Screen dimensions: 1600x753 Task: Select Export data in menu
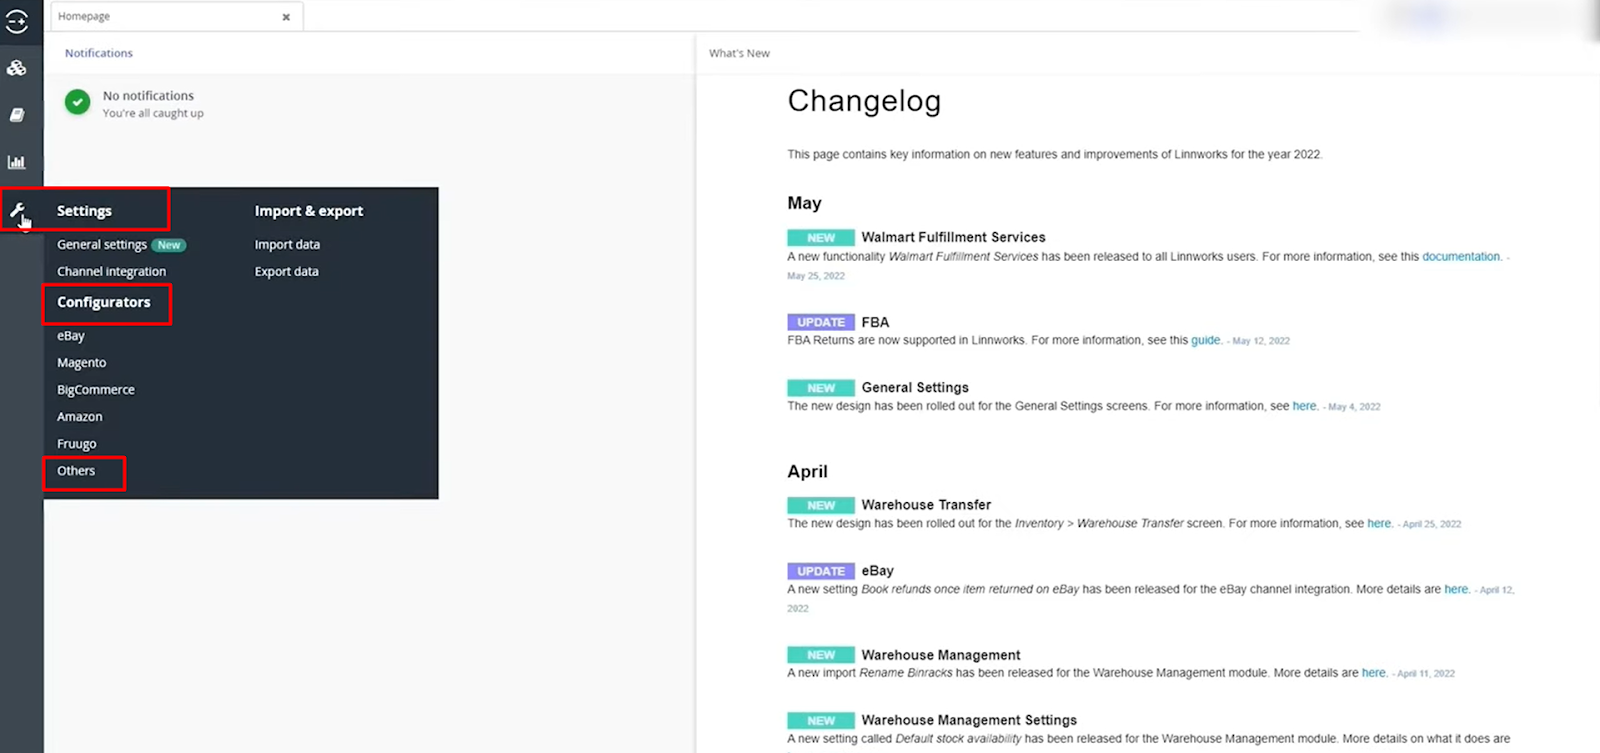pos(287,272)
